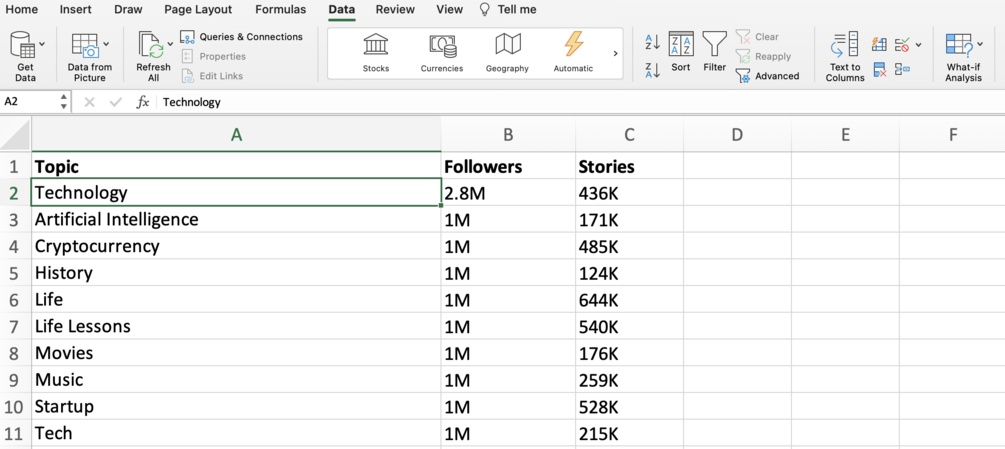Apply the Automatic data type
The width and height of the screenshot is (1005, 449).
573,51
